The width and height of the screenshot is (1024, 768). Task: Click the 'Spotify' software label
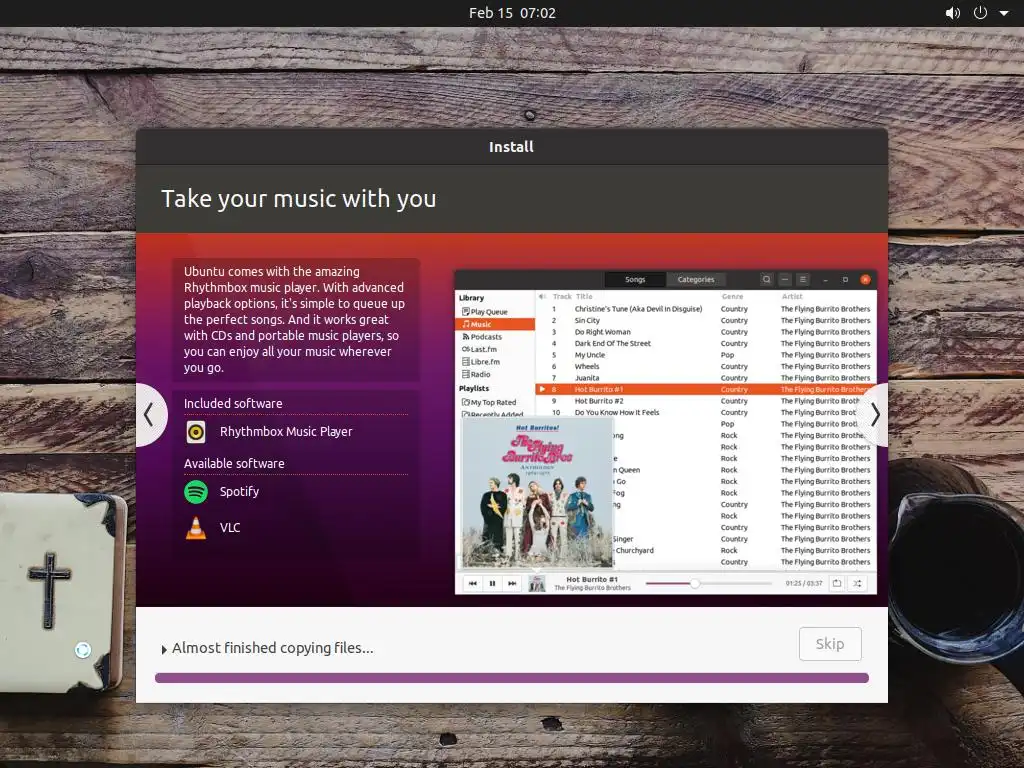point(239,492)
